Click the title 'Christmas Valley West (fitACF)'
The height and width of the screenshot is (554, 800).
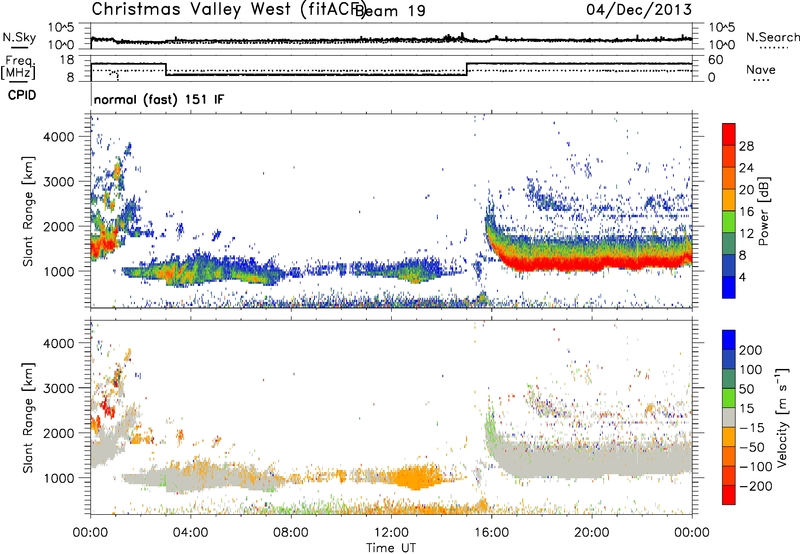228,10
